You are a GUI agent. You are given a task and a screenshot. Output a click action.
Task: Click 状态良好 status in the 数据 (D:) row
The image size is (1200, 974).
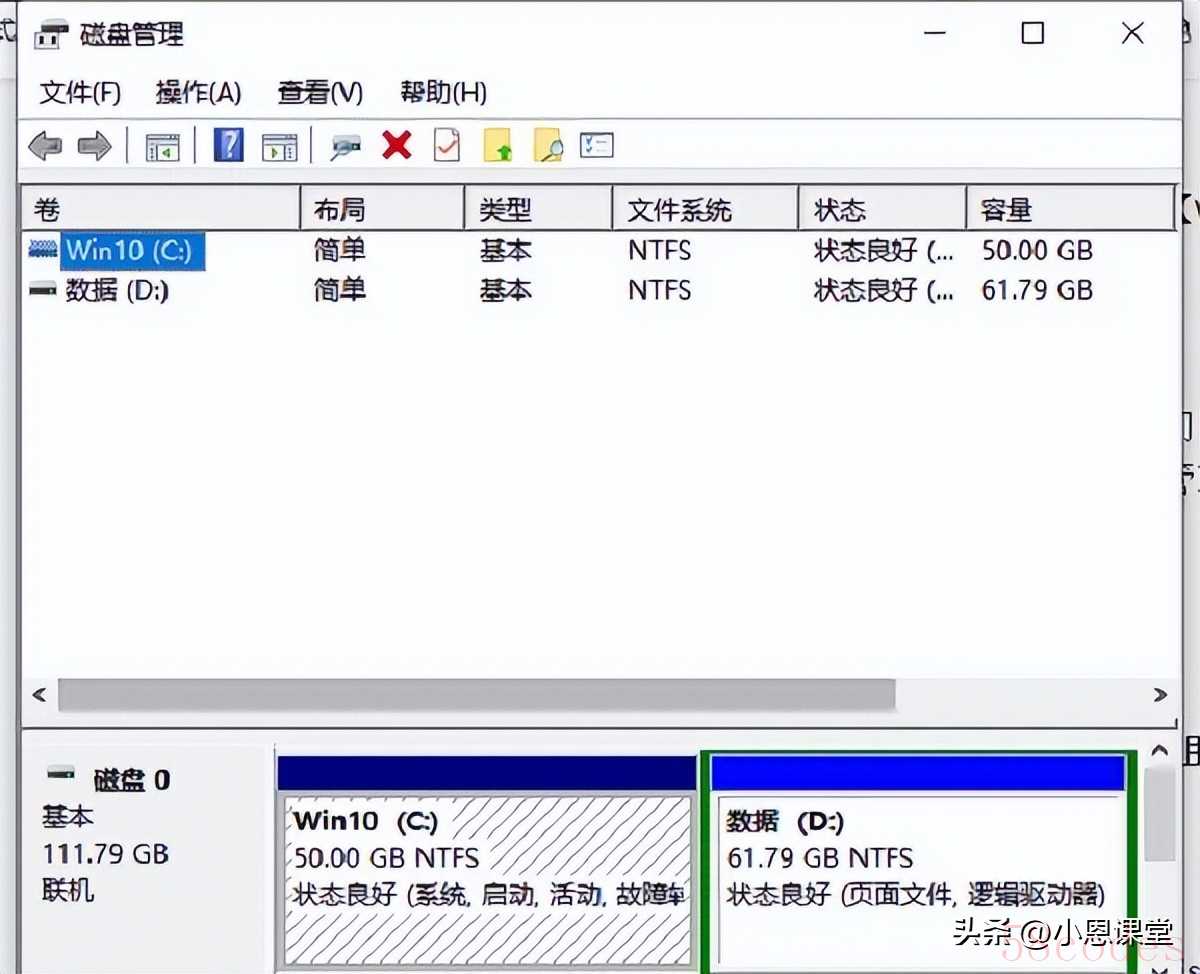point(884,291)
